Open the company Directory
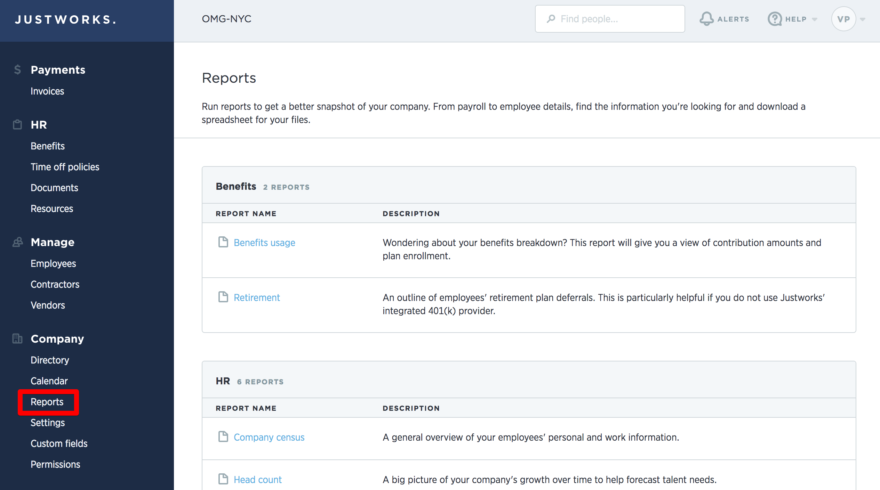The height and width of the screenshot is (490, 880). [49, 360]
